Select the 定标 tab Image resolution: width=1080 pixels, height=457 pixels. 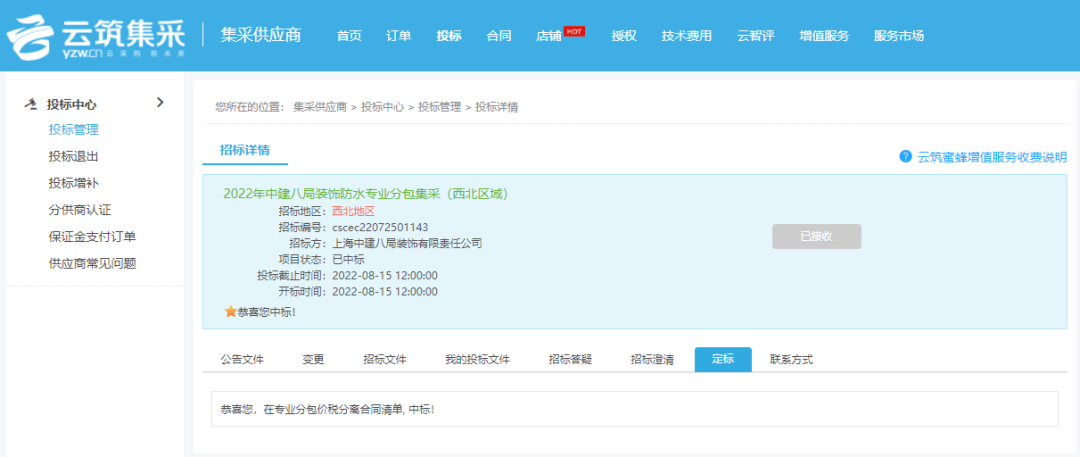(723, 360)
